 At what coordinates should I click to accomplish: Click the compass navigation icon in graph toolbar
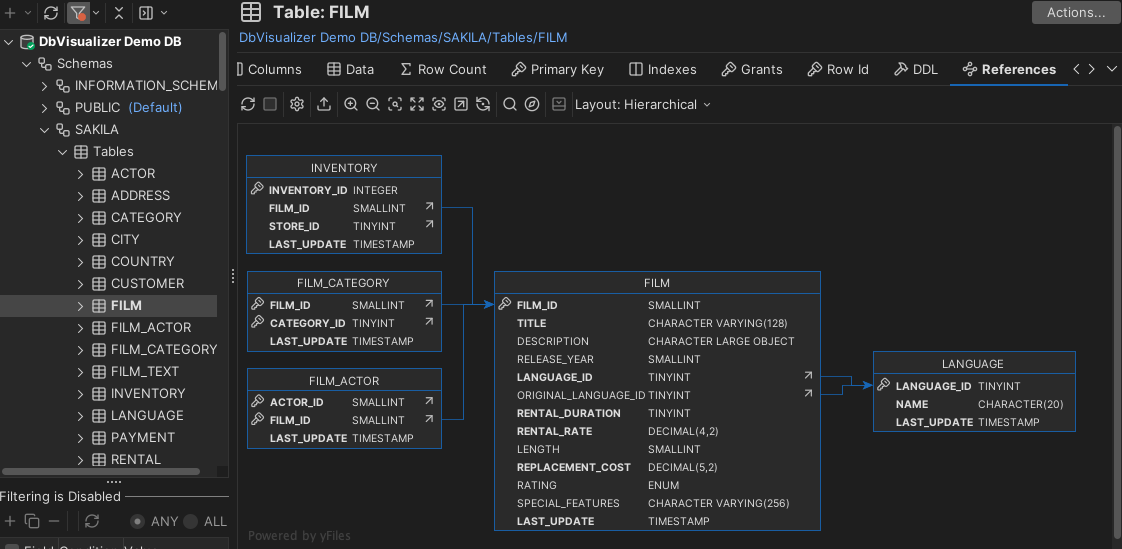pyautogui.click(x=532, y=104)
